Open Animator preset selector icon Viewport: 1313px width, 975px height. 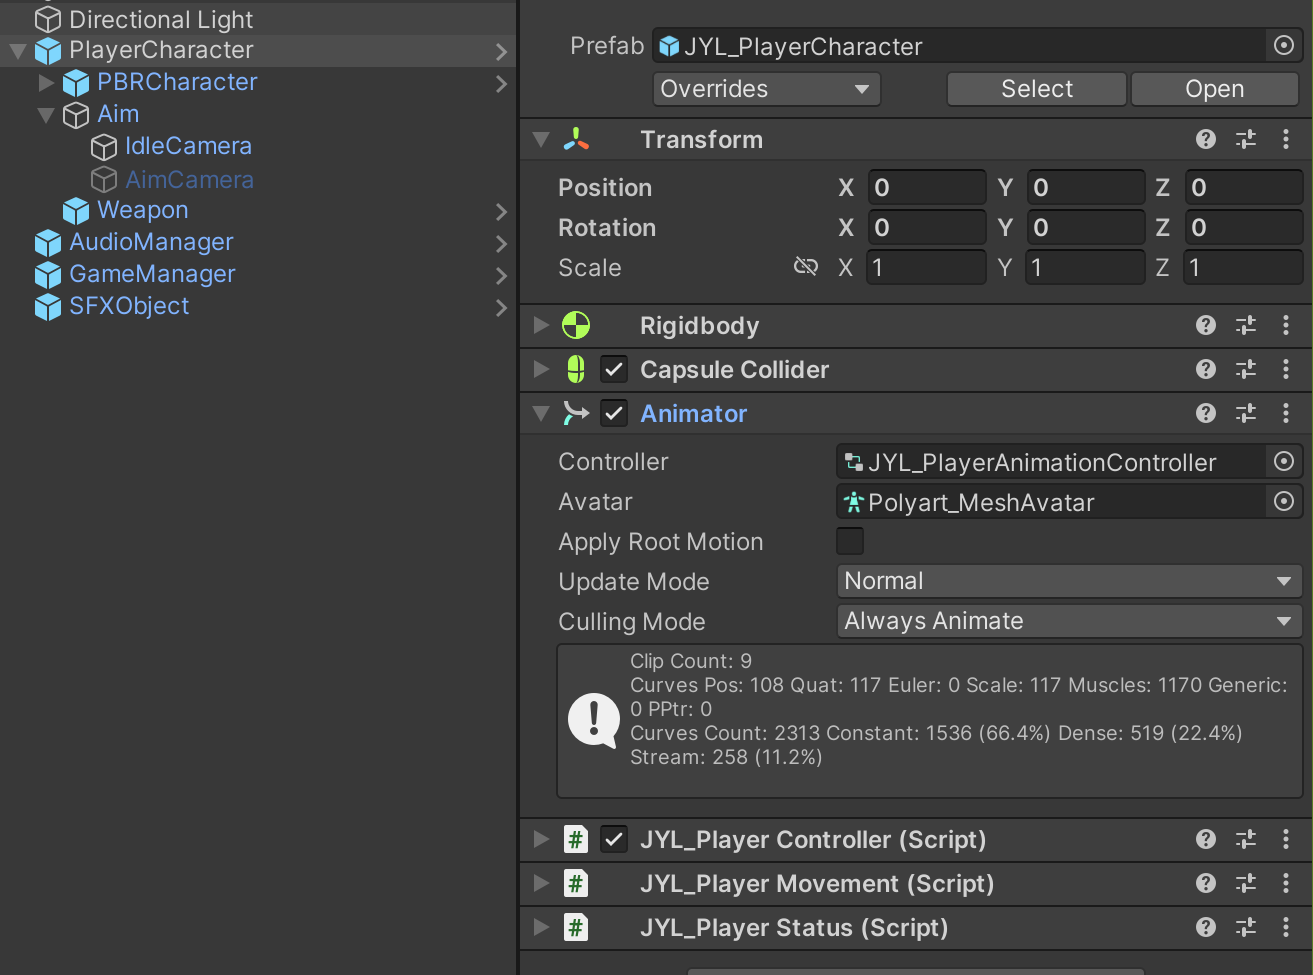tap(1246, 413)
